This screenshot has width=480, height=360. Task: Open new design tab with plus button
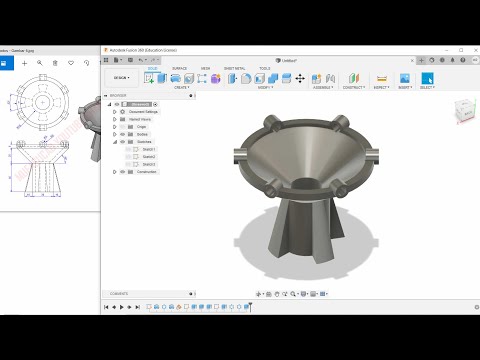tap(421, 60)
